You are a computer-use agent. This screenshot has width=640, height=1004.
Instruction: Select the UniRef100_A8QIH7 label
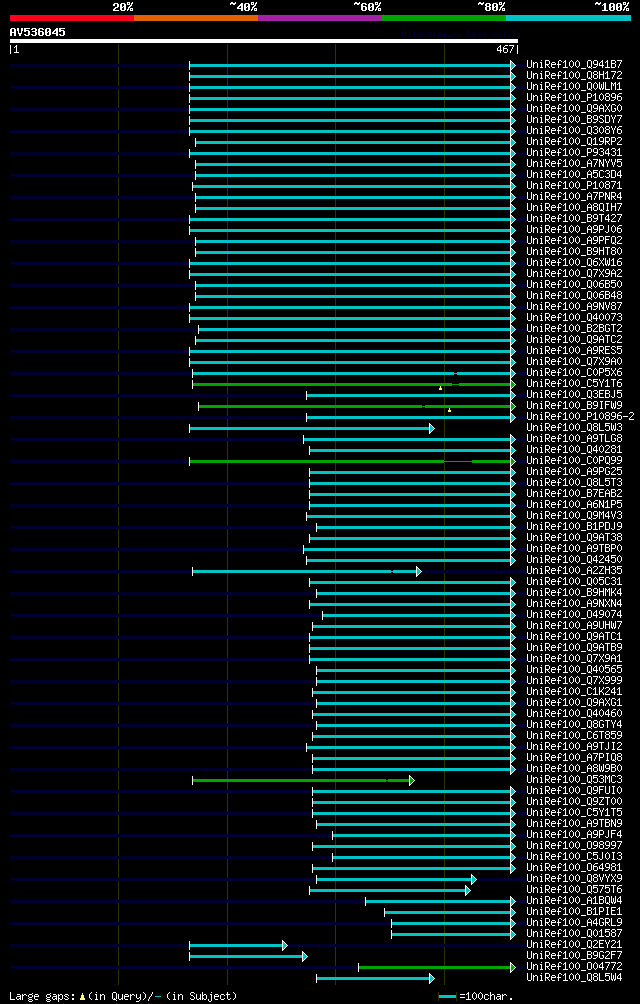click(x=574, y=207)
